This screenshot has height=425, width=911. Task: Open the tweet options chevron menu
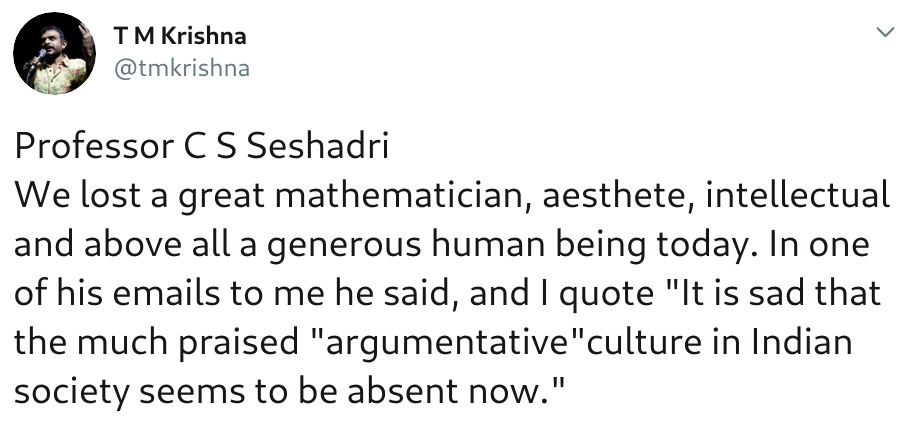point(885,33)
